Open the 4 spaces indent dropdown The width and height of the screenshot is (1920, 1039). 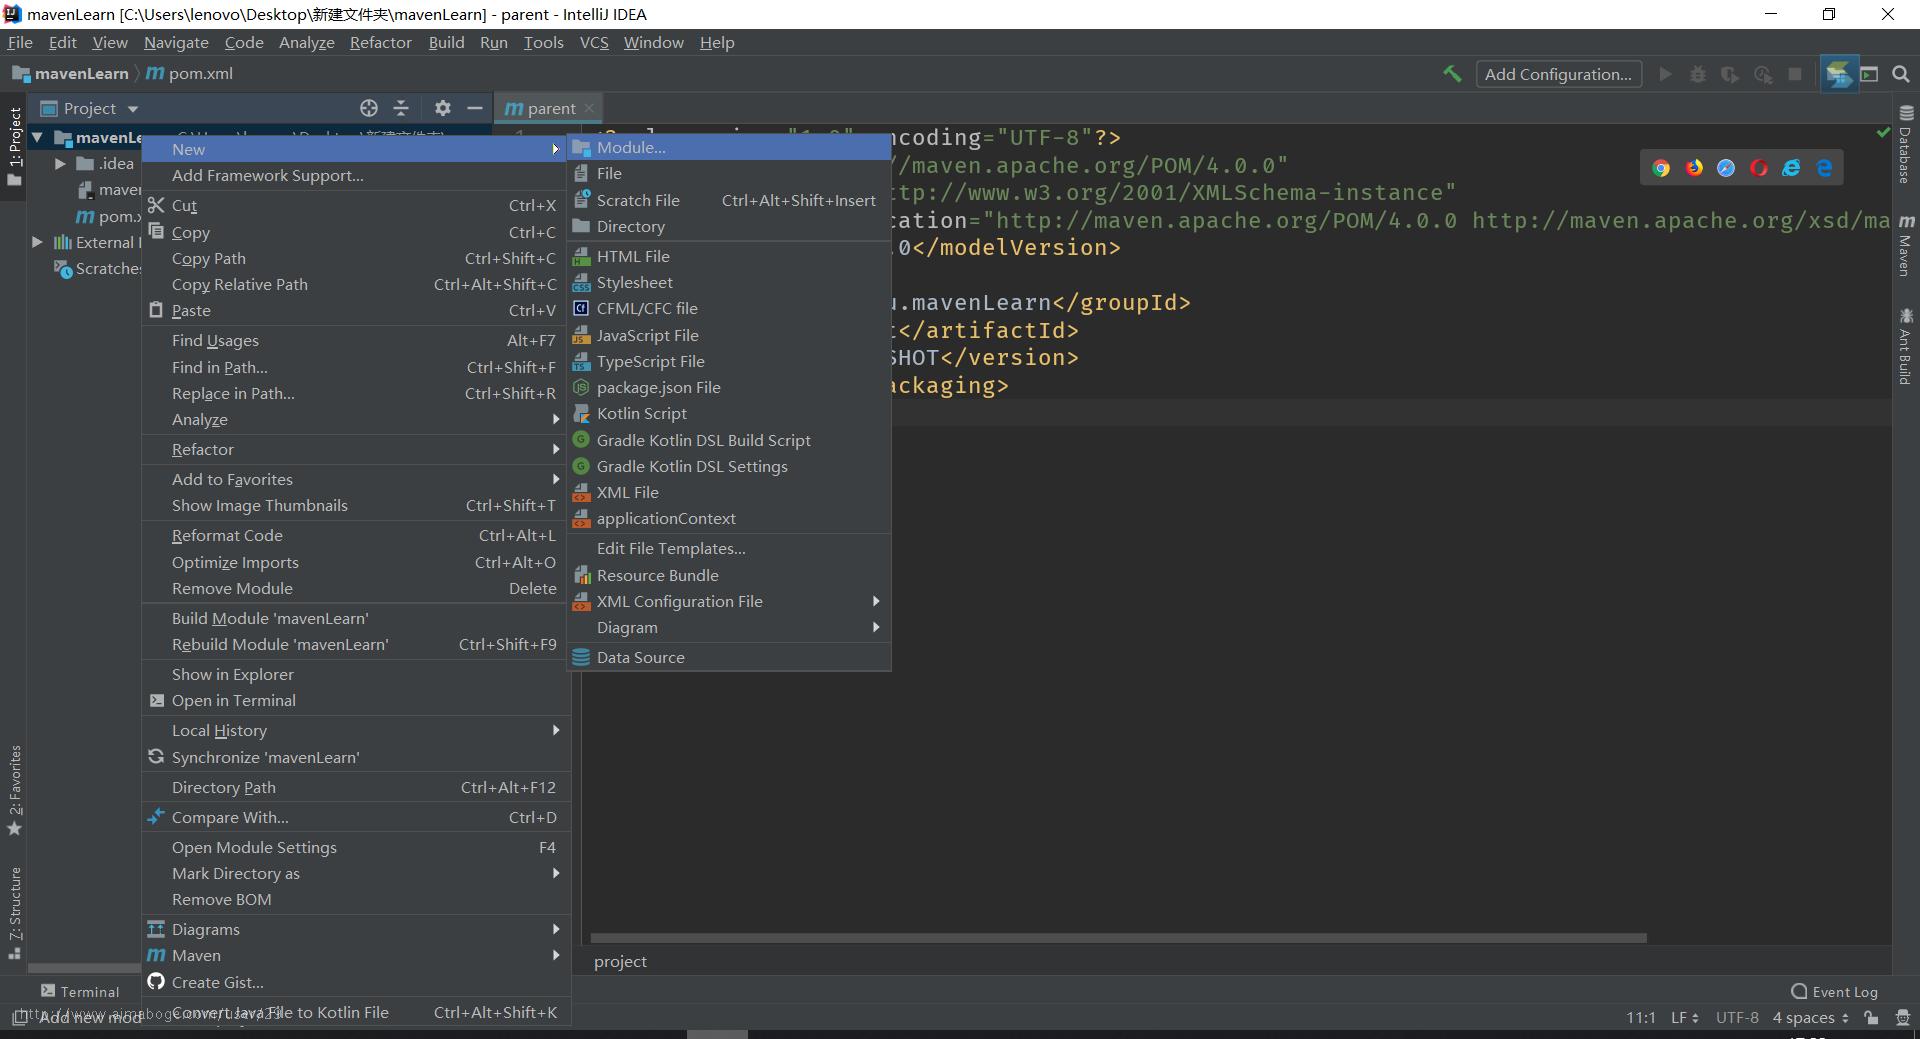coord(1811,1018)
